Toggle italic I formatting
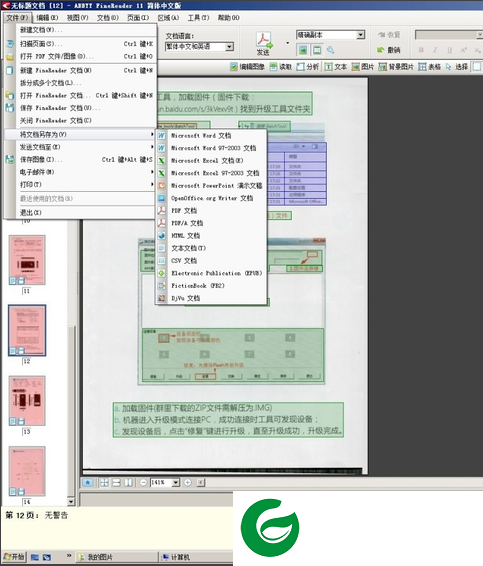This screenshot has height=566, width=483. 435,50
